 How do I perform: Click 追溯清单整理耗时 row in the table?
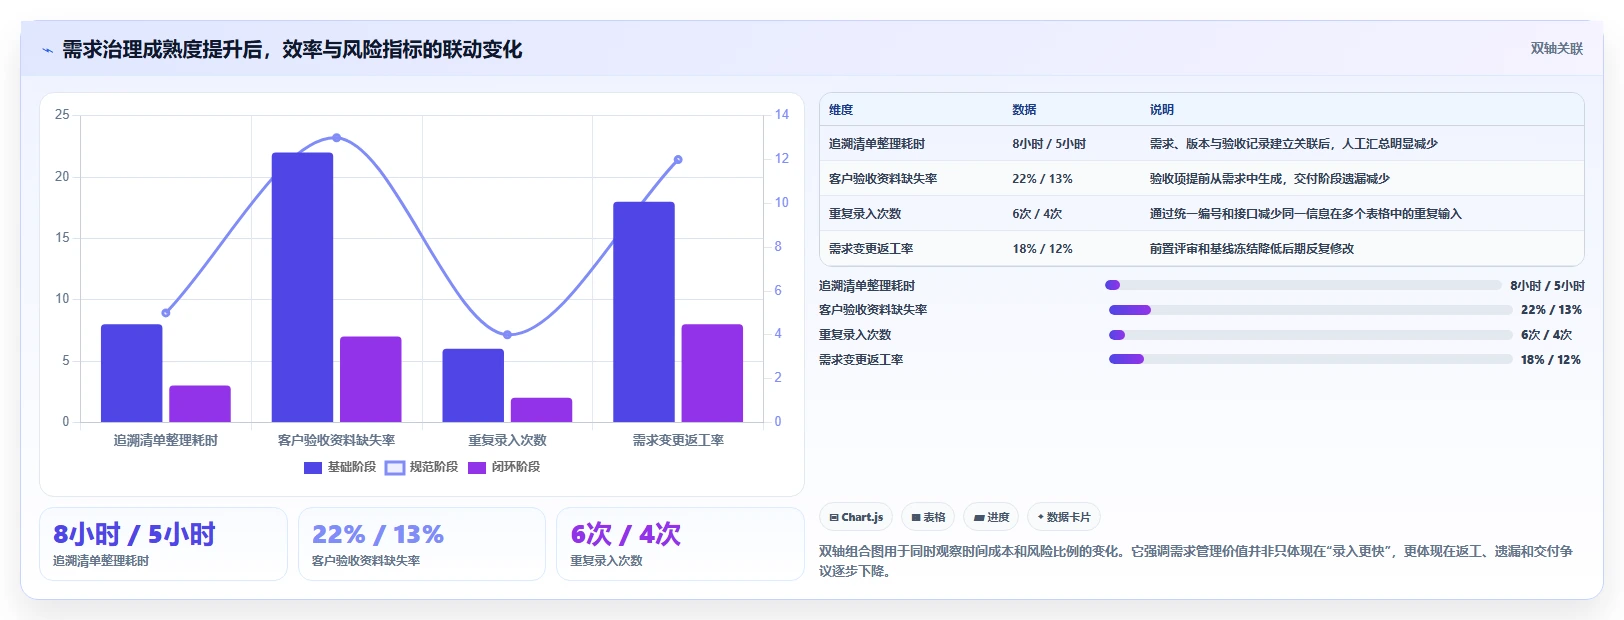(x=1201, y=144)
